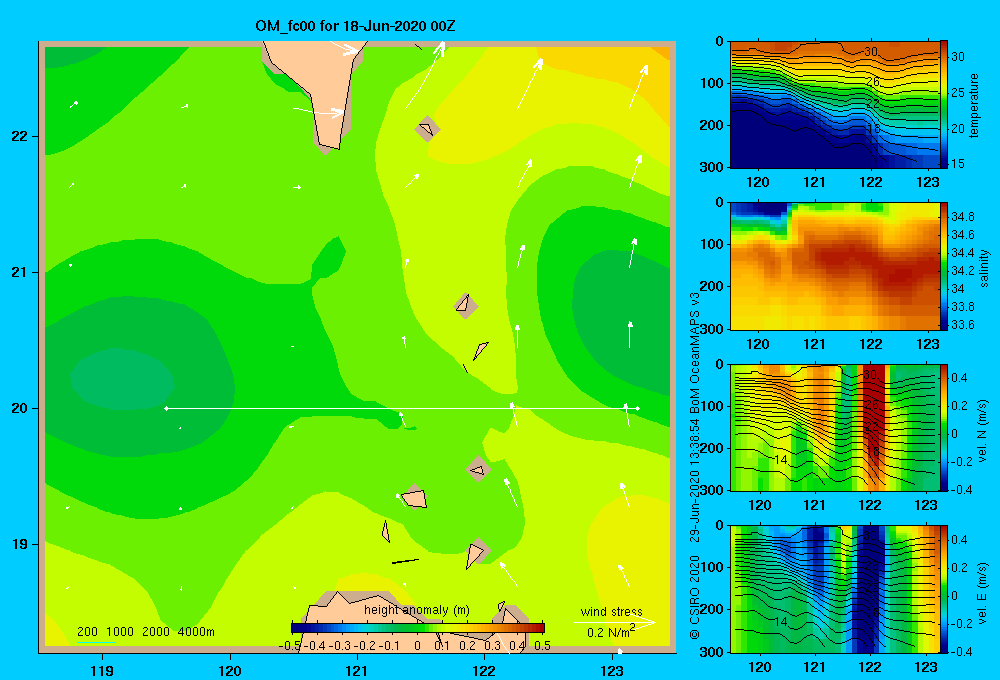Click the '29-Jun-2020 13:38:54' timestamp text
The width and height of the screenshot is (1000, 680).
click(x=695, y=480)
